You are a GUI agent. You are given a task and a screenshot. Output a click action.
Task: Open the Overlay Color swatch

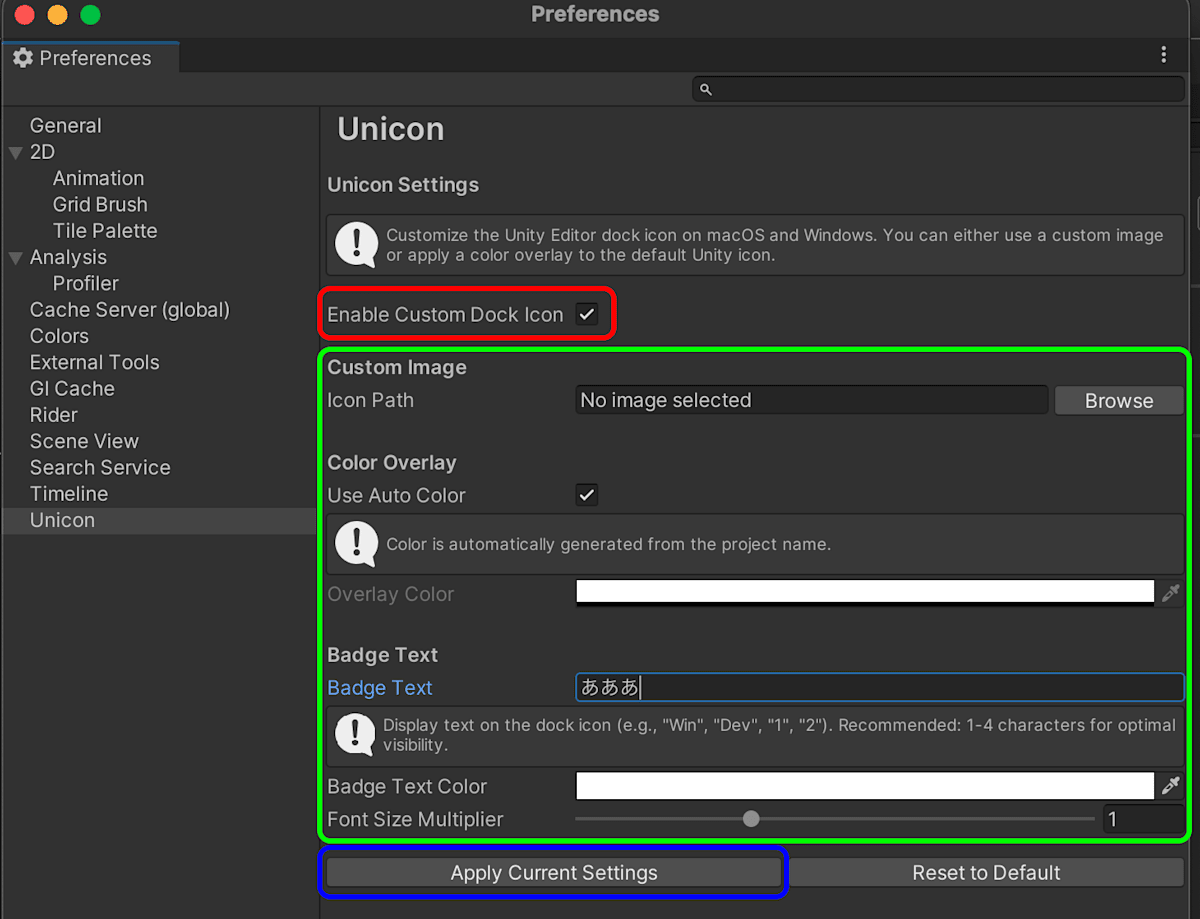[x=865, y=593]
